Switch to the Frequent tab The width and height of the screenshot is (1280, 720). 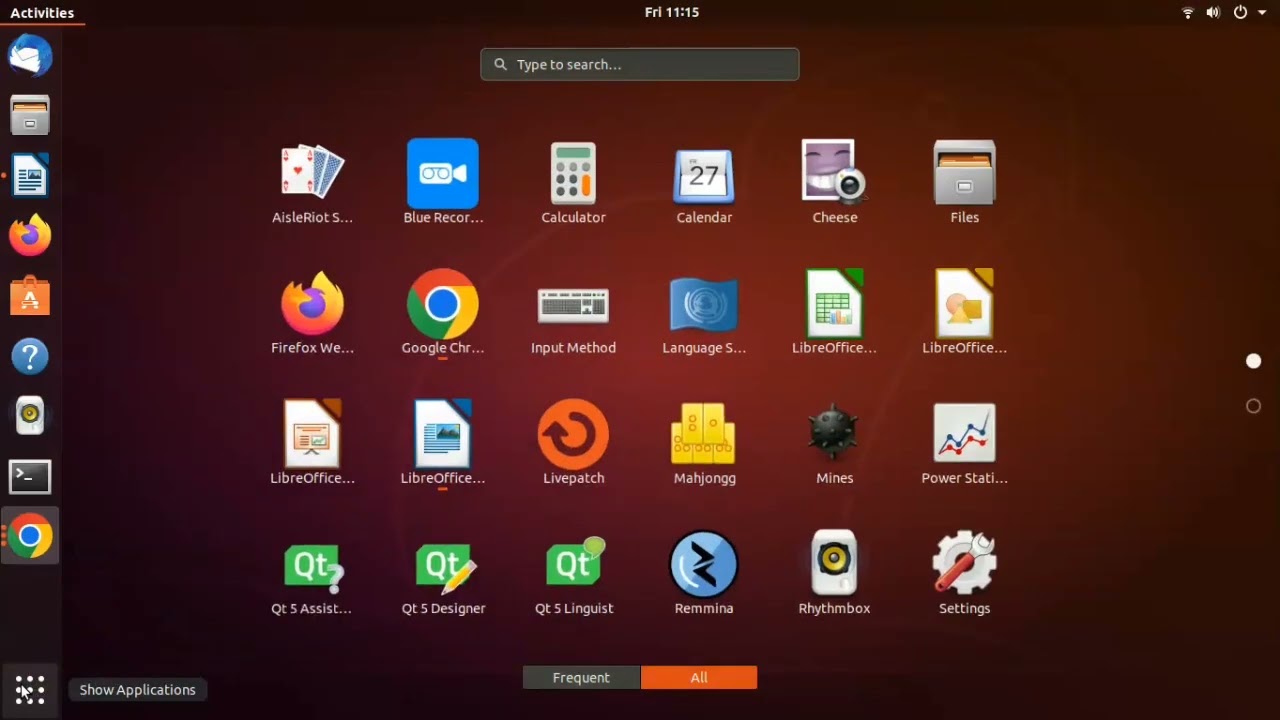581,678
